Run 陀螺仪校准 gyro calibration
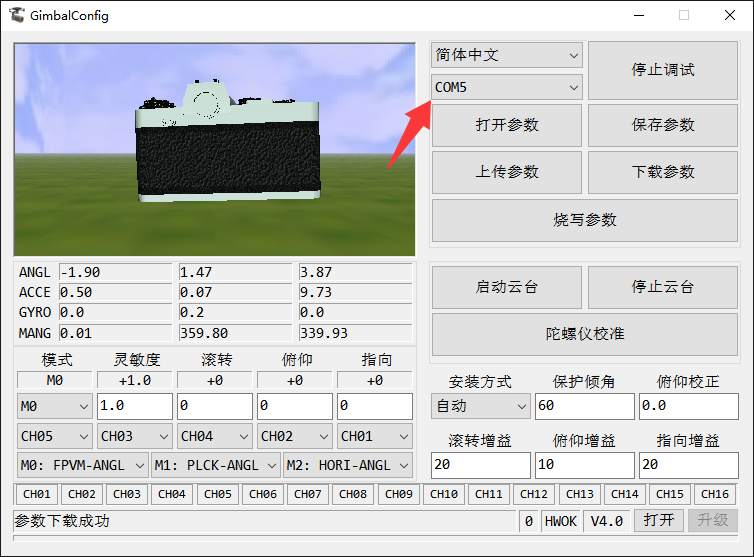 tap(585, 334)
